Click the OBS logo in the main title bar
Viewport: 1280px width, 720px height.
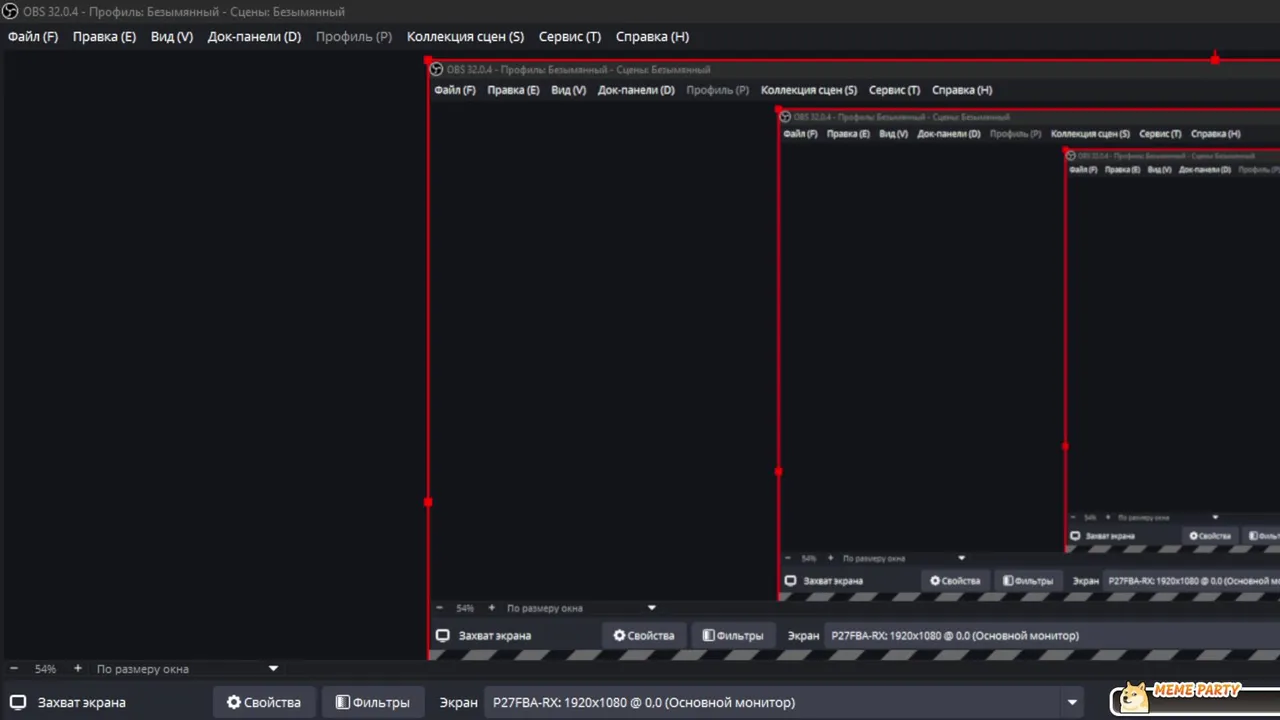11,12
